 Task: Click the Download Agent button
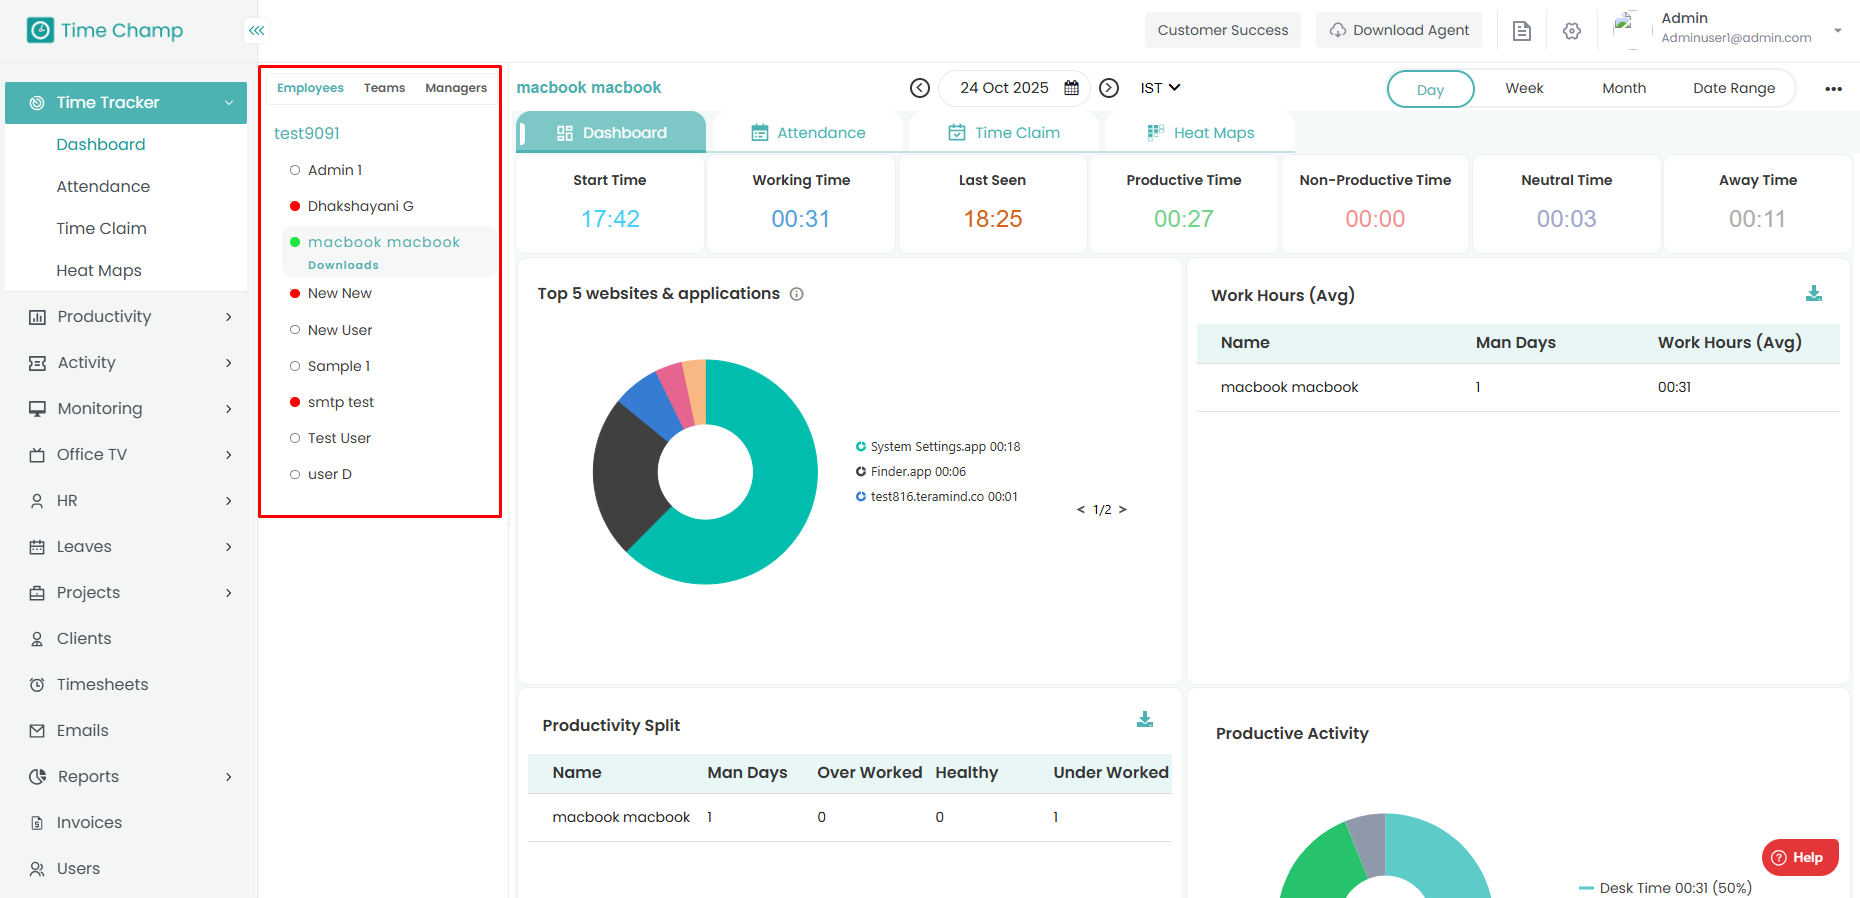point(1399,30)
